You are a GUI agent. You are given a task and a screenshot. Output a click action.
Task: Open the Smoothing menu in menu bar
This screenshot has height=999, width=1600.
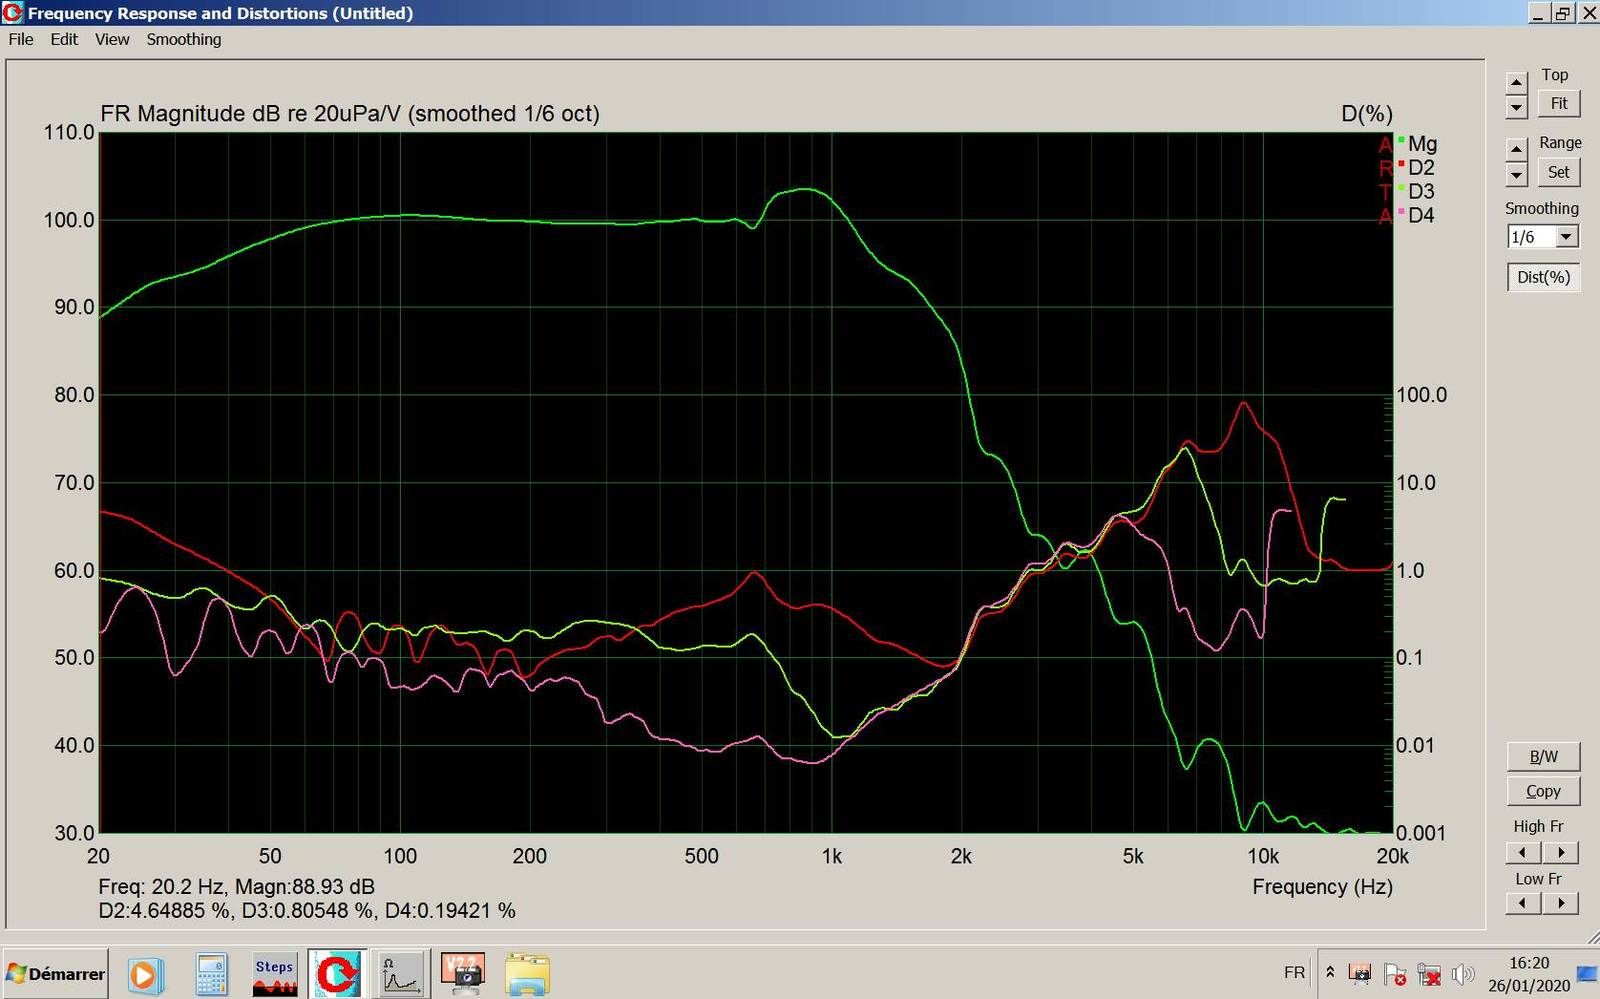pyautogui.click(x=184, y=39)
